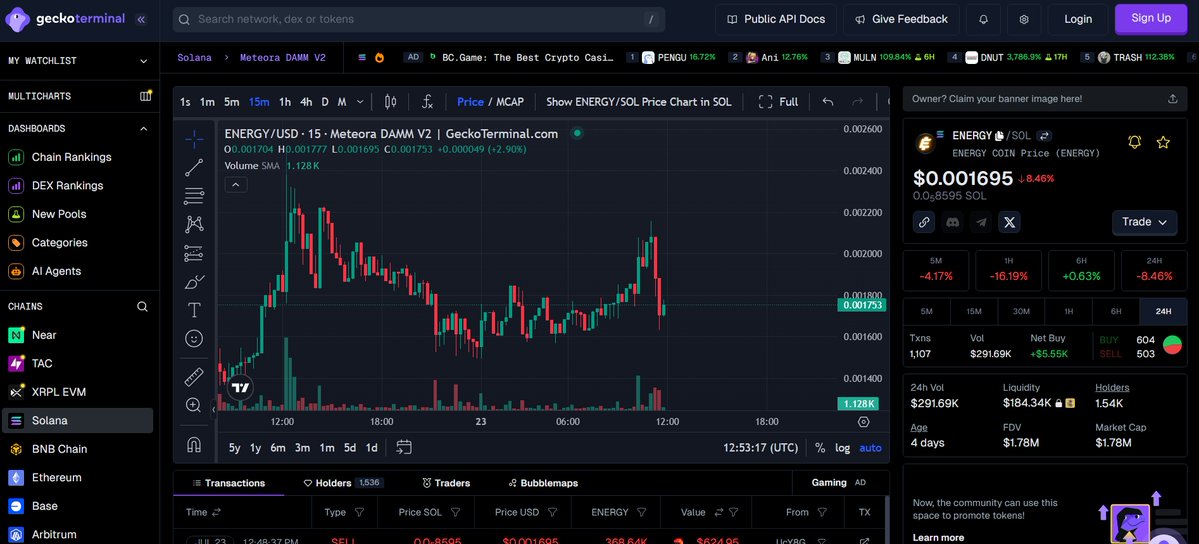1199x544 pixels.
Task: Select the Text annotation tool
Action: 194,310
